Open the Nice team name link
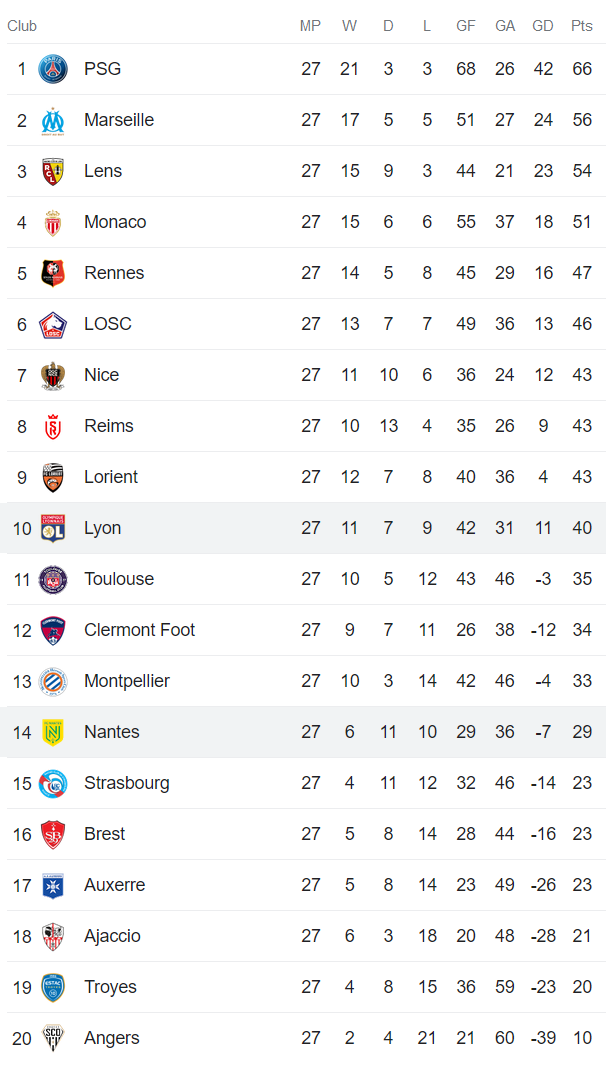Viewport: 606px width, 1068px height. click(x=101, y=375)
